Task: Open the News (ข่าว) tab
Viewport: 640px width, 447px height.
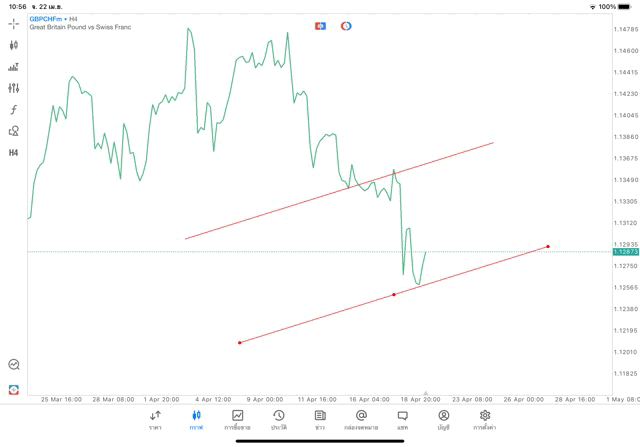Action: (320, 419)
